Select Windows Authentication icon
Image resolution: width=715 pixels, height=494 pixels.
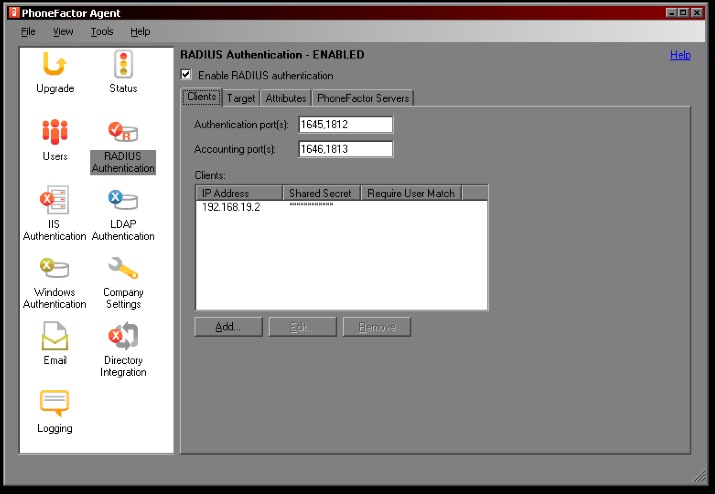coord(54,270)
